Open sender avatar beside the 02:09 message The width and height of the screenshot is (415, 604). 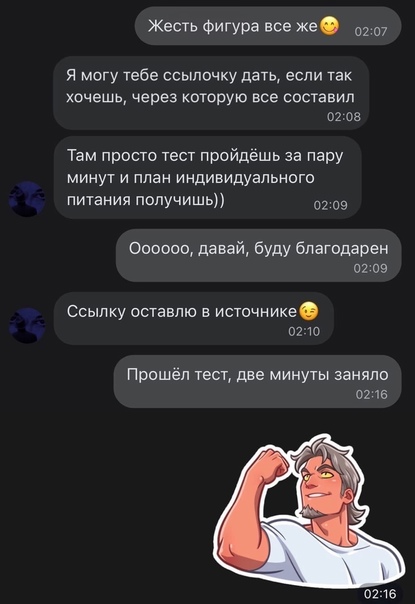[x=27, y=199]
